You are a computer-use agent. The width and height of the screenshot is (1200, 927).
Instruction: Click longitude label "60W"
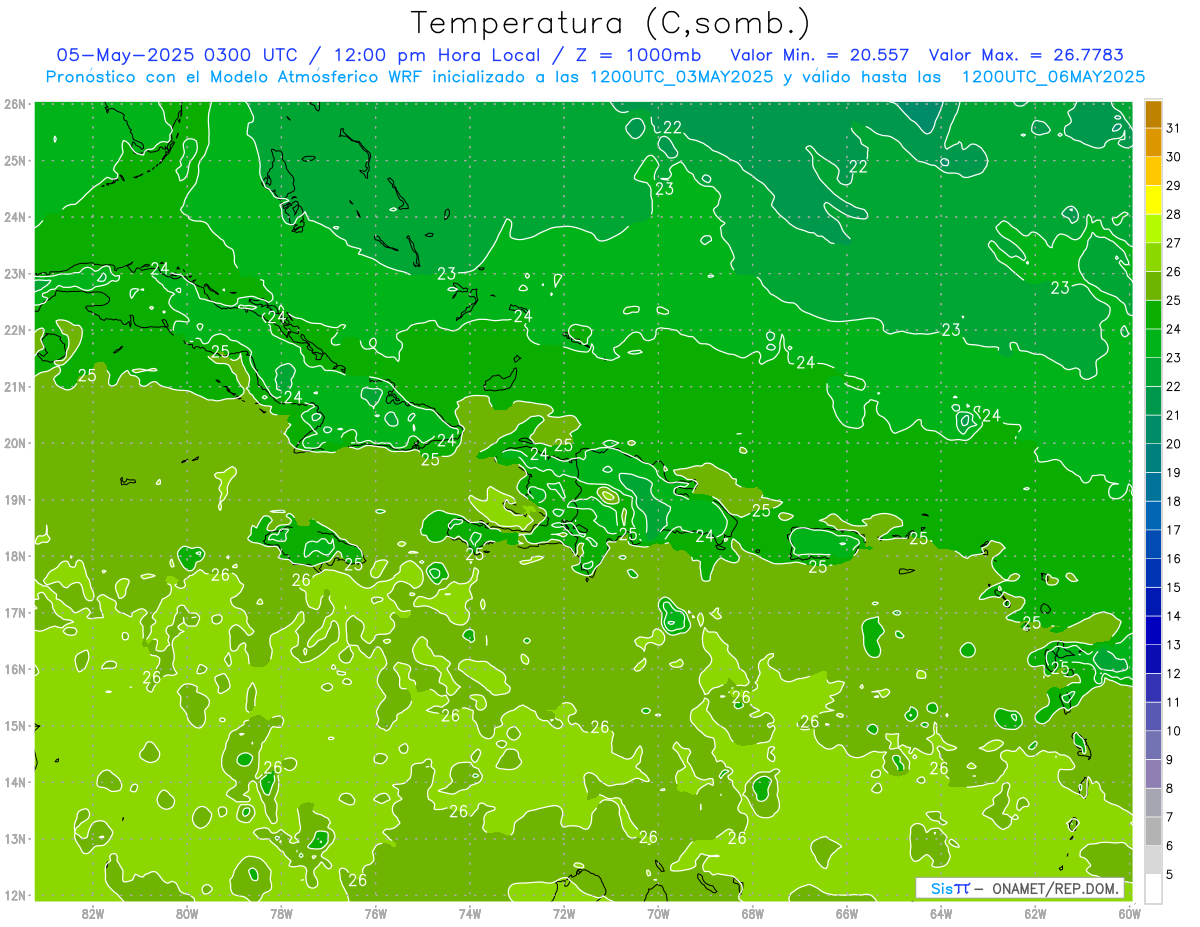pyautogui.click(x=1129, y=913)
